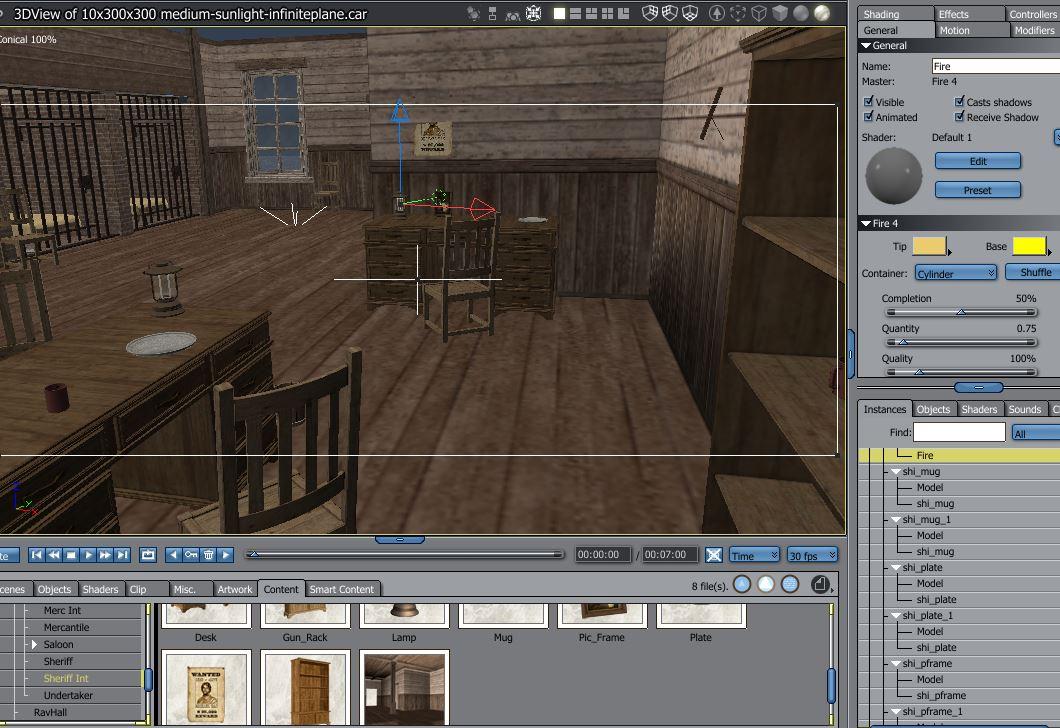
Task: Jump to the last frame
Action: click(122, 555)
